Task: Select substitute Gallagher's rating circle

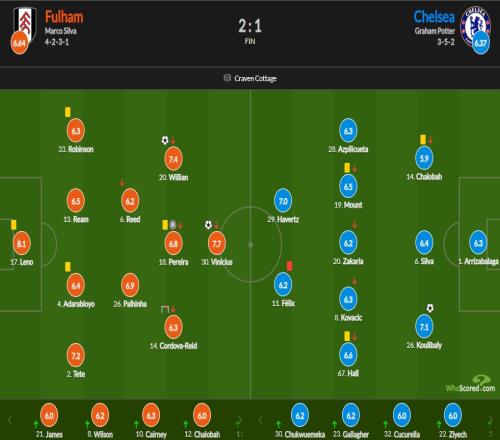Action: coord(351,415)
